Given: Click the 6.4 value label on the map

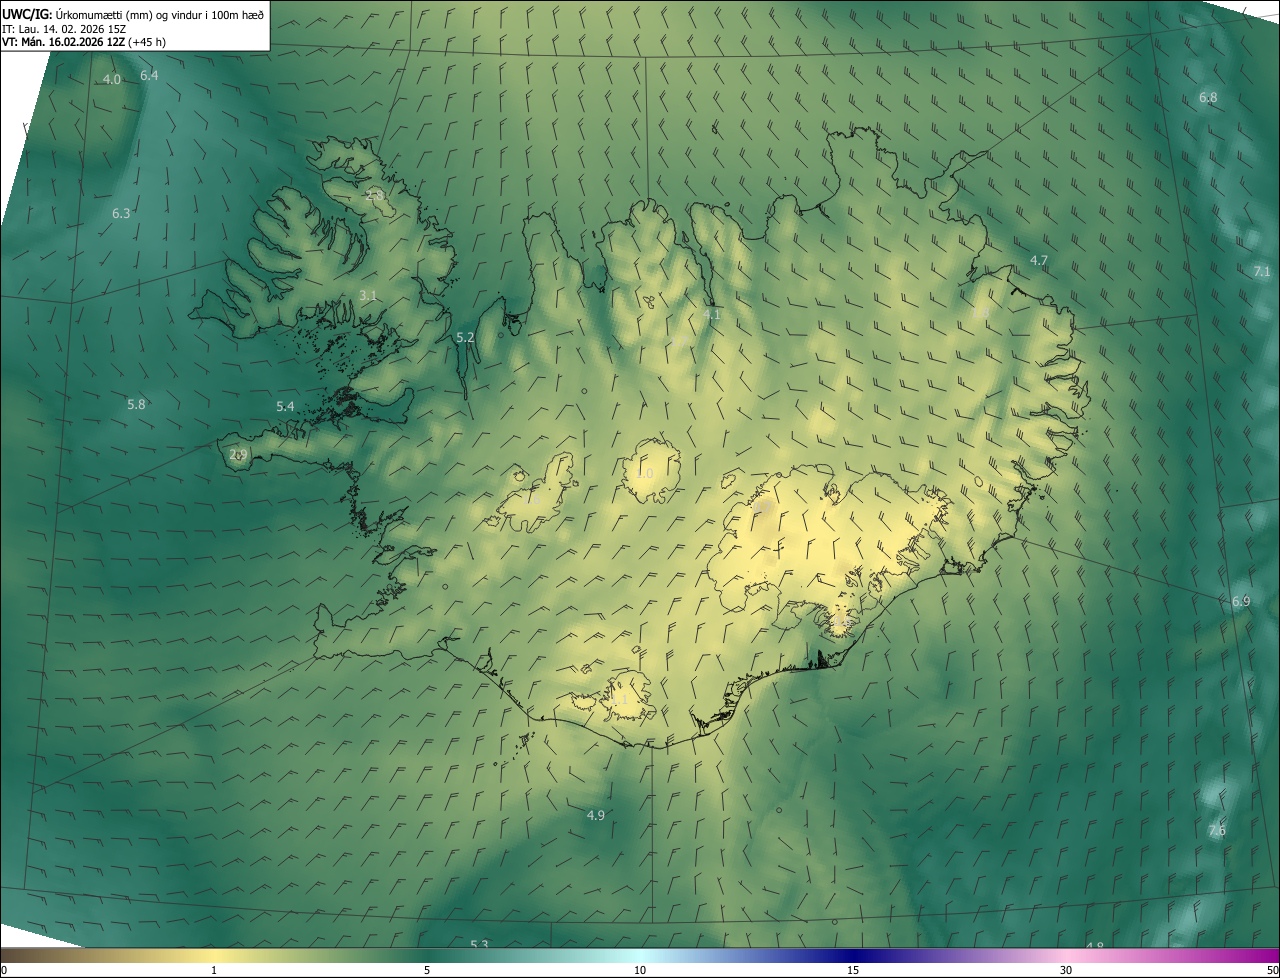Looking at the screenshot, I should click(x=149, y=75).
